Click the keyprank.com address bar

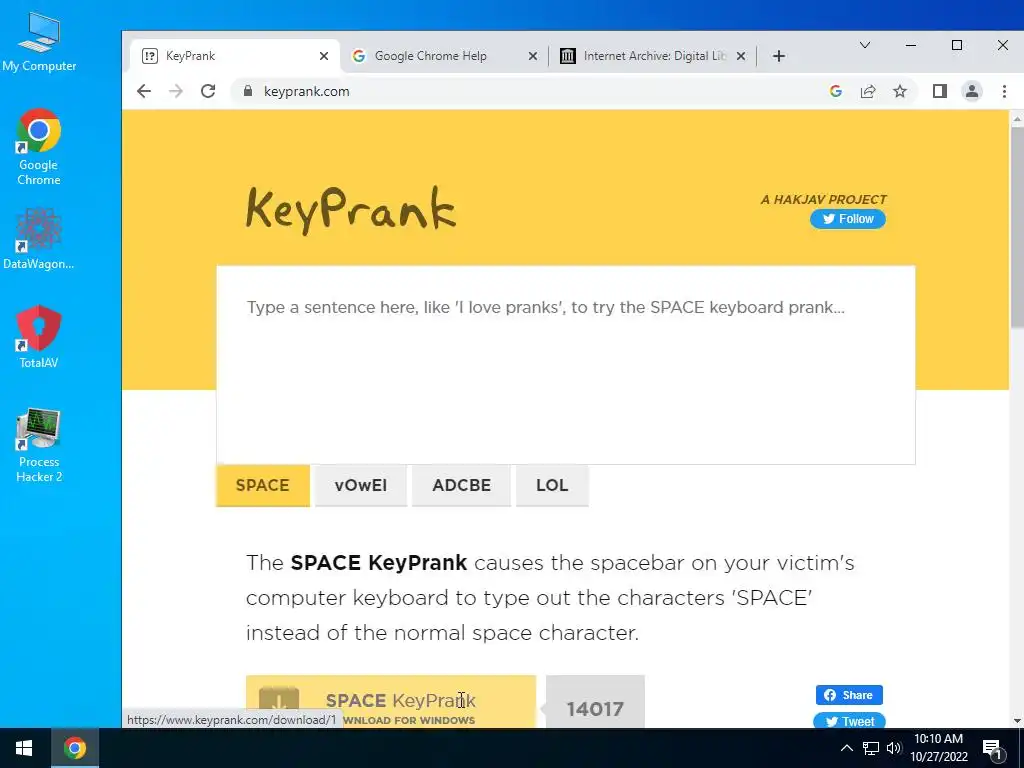(x=529, y=91)
